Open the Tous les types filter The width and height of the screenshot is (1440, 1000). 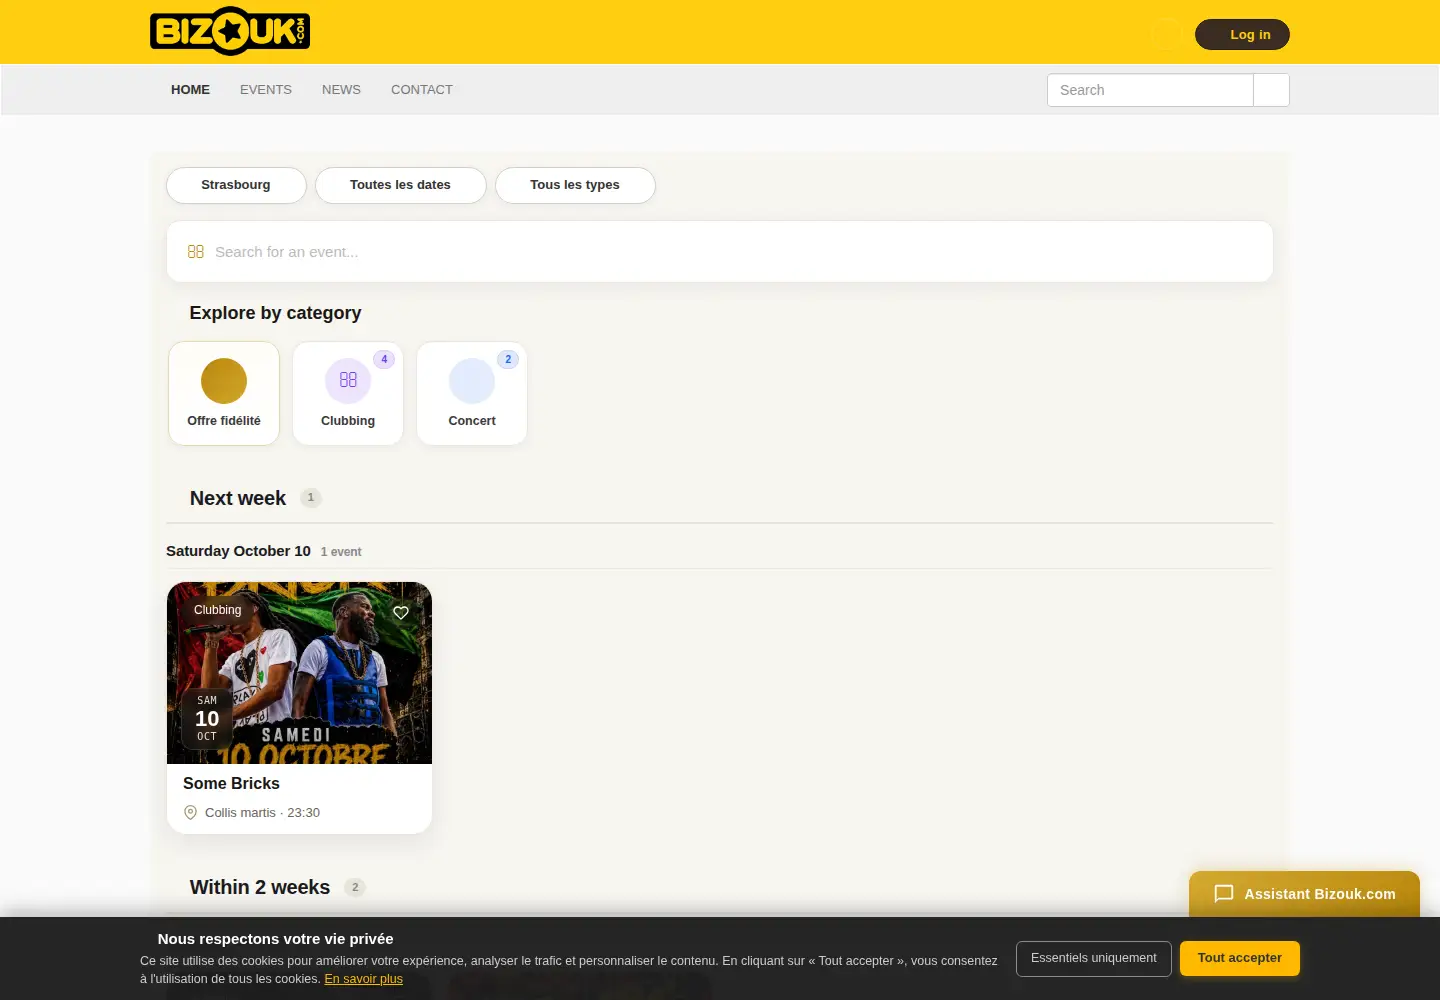[x=575, y=185]
